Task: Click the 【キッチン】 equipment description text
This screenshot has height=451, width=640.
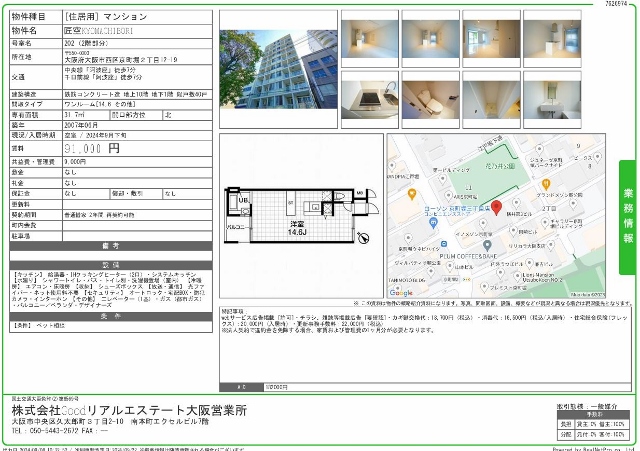Action: click(x=109, y=289)
